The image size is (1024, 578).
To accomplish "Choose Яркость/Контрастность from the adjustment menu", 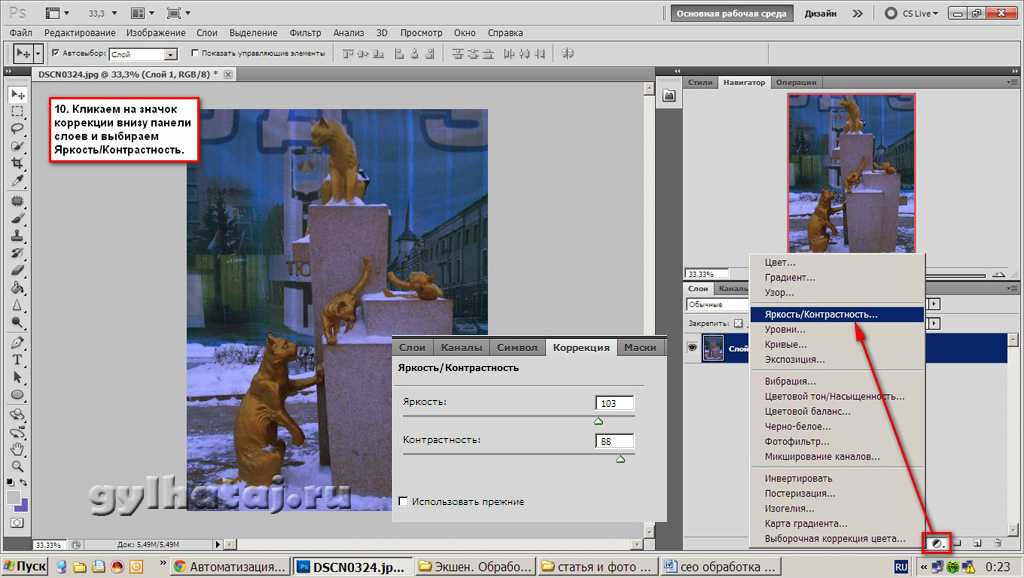I will click(x=820, y=314).
